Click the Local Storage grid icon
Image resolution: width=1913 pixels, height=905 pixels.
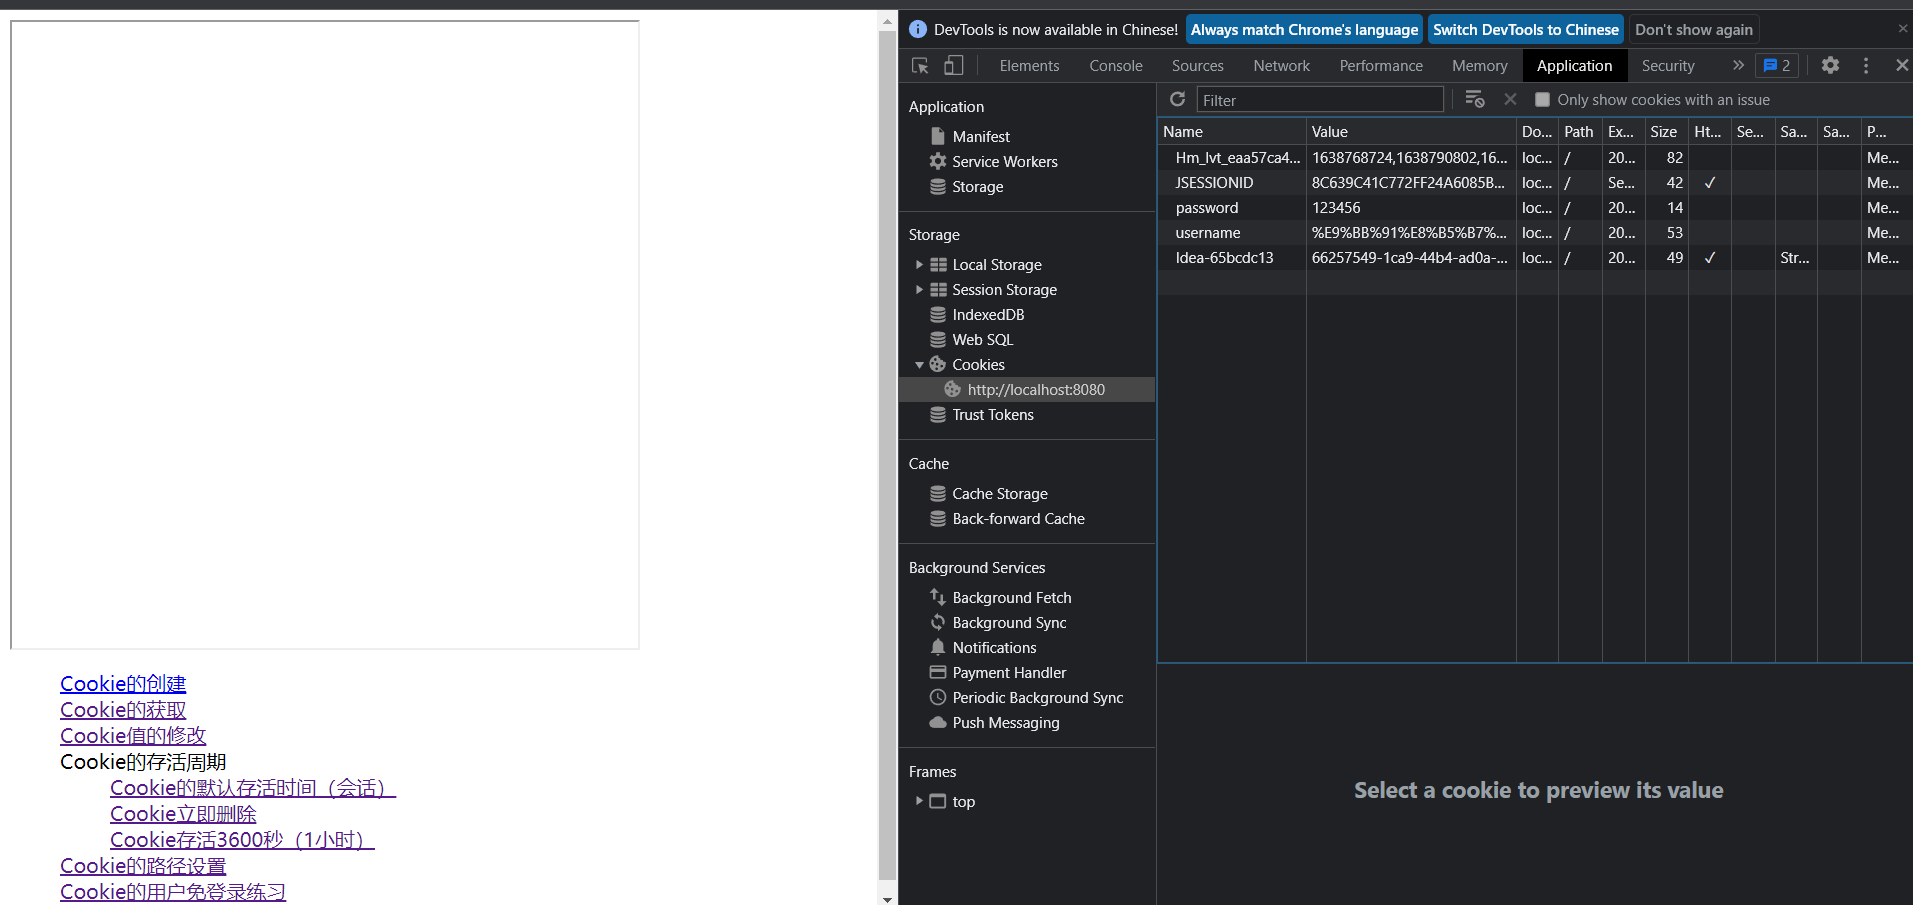pyautogui.click(x=938, y=264)
